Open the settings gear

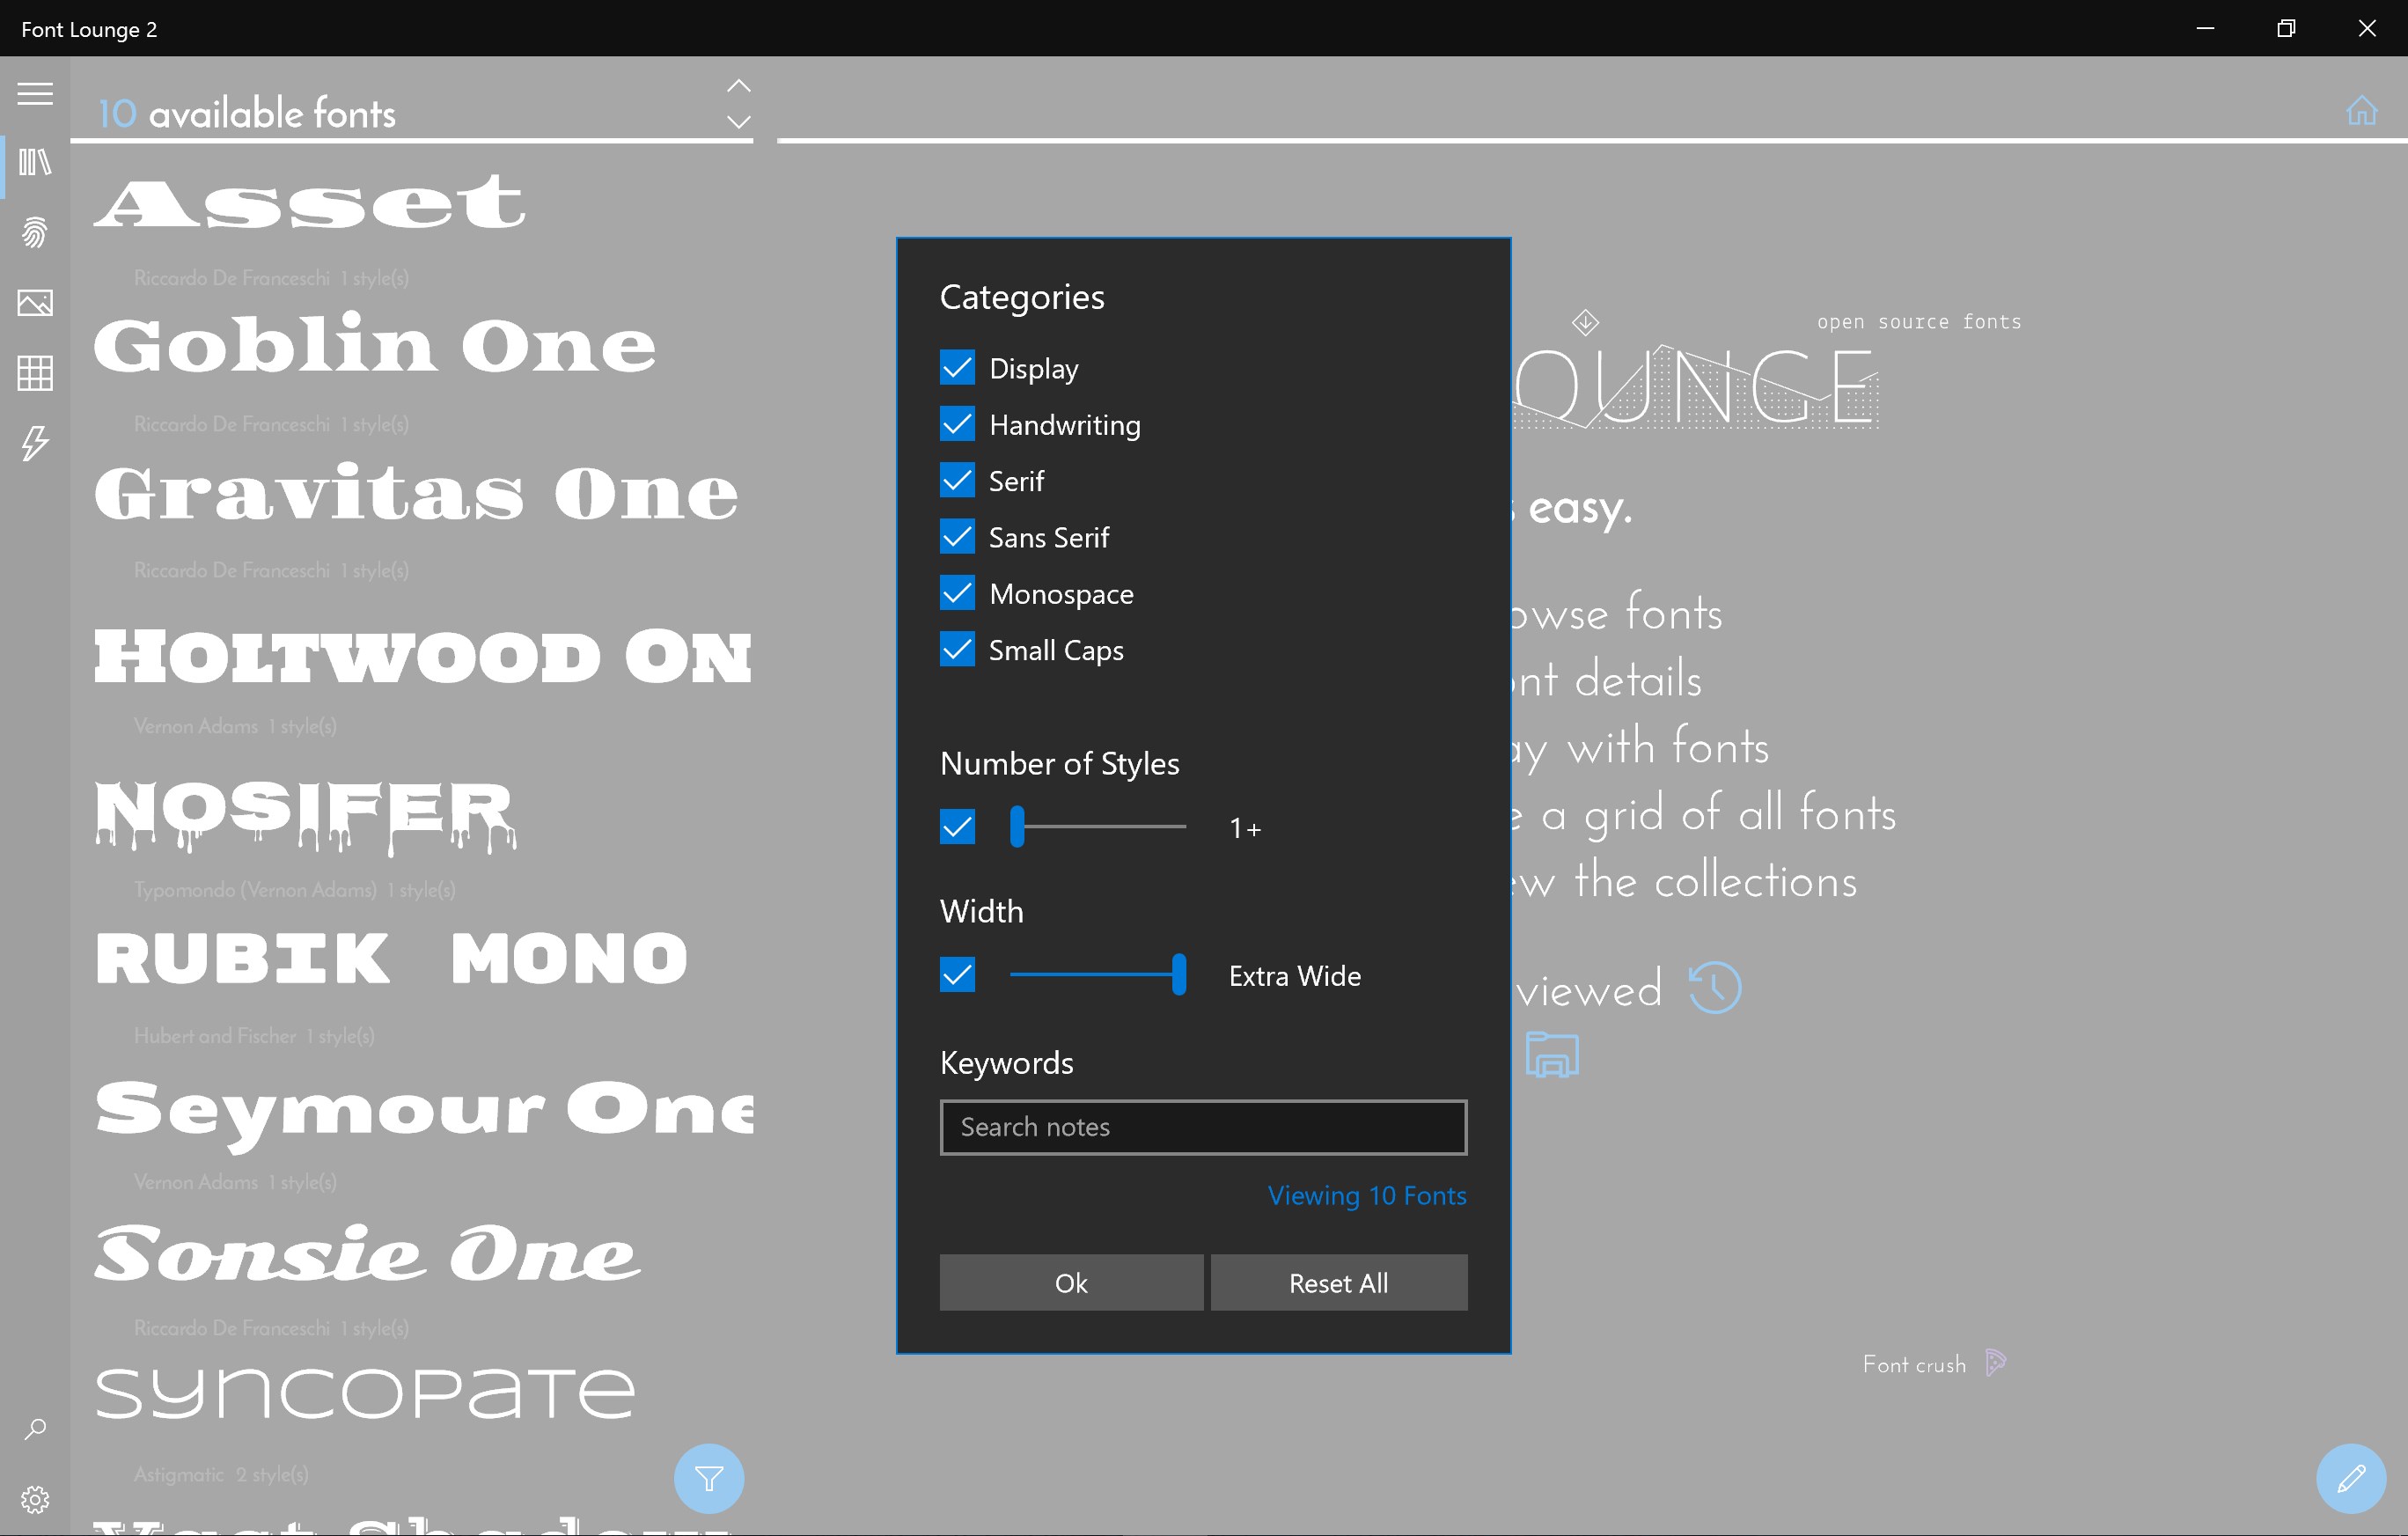pos(34,1499)
